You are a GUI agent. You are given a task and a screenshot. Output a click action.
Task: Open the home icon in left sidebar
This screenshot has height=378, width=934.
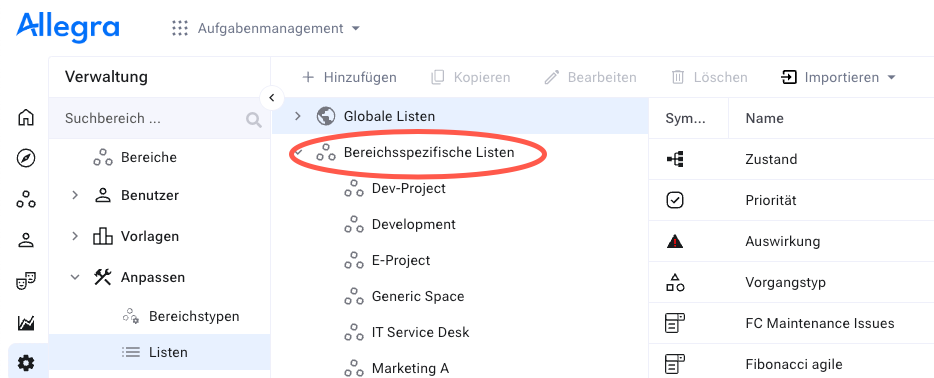[26, 117]
